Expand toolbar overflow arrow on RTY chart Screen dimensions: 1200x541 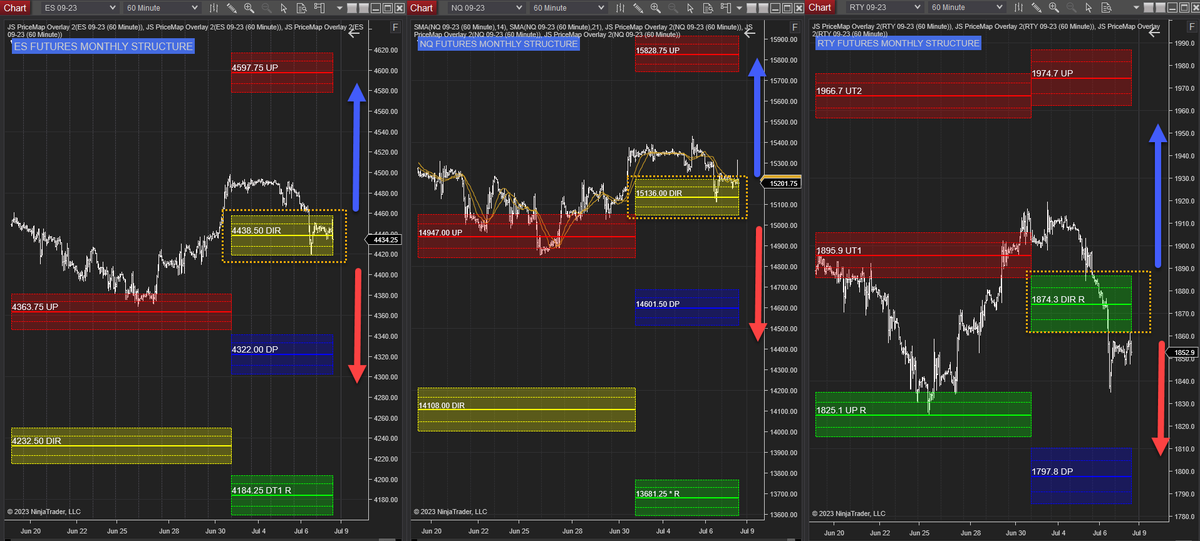(1136, 8)
